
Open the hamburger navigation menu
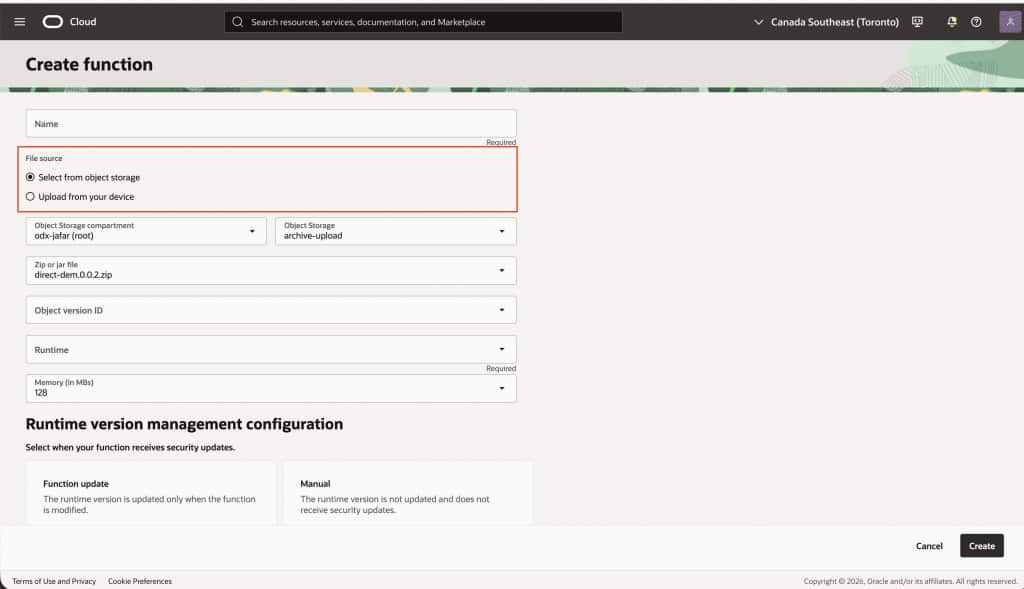click(20, 22)
